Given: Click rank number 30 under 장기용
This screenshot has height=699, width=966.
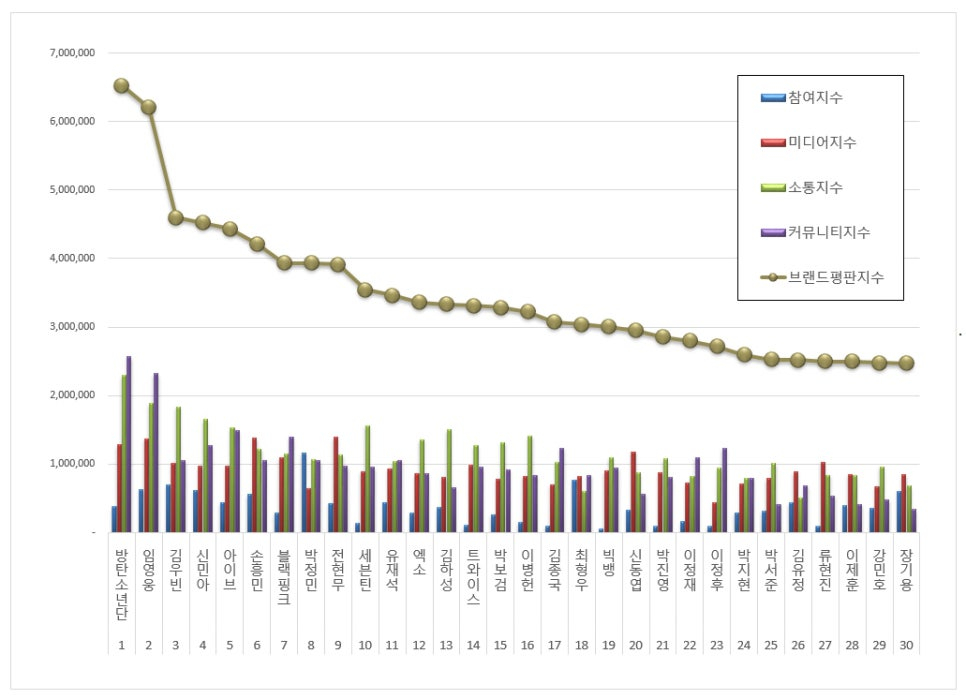Looking at the screenshot, I should coord(906,646).
